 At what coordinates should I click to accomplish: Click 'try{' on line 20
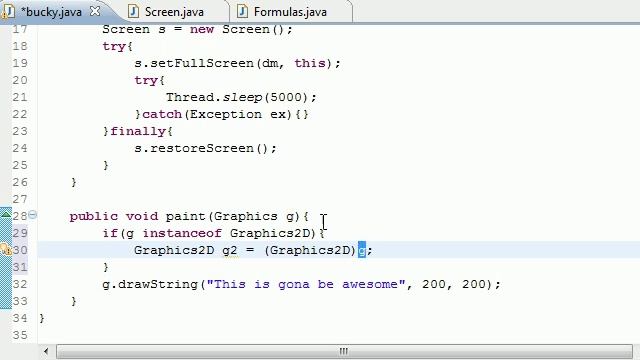pos(149,80)
